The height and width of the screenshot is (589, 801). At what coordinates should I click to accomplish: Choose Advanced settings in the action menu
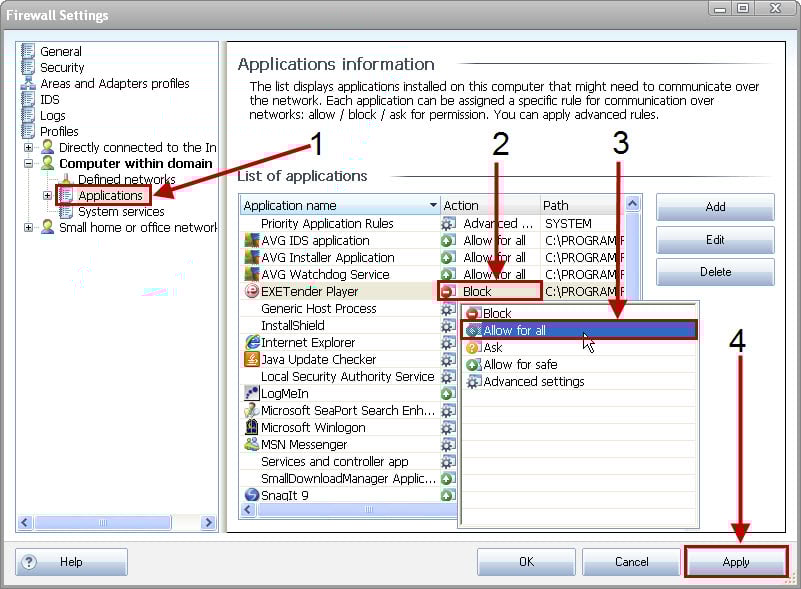click(579, 381)
